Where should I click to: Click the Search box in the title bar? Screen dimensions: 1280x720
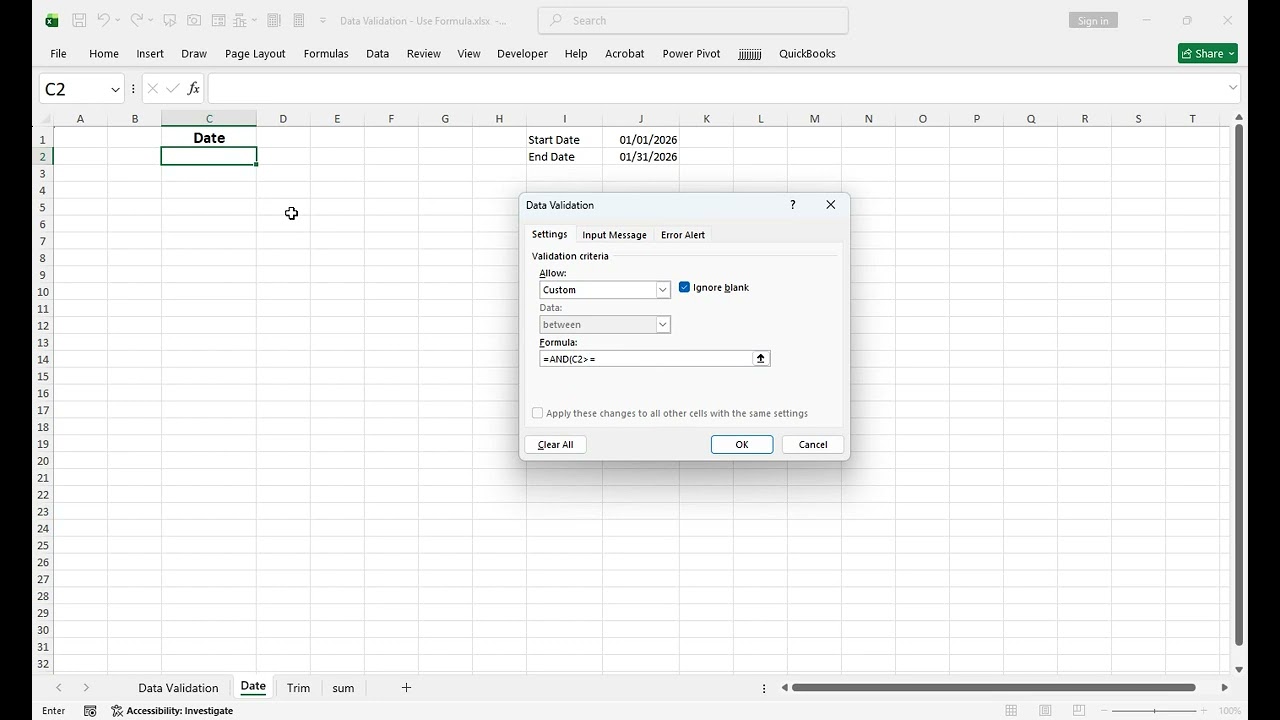[693, 20]
